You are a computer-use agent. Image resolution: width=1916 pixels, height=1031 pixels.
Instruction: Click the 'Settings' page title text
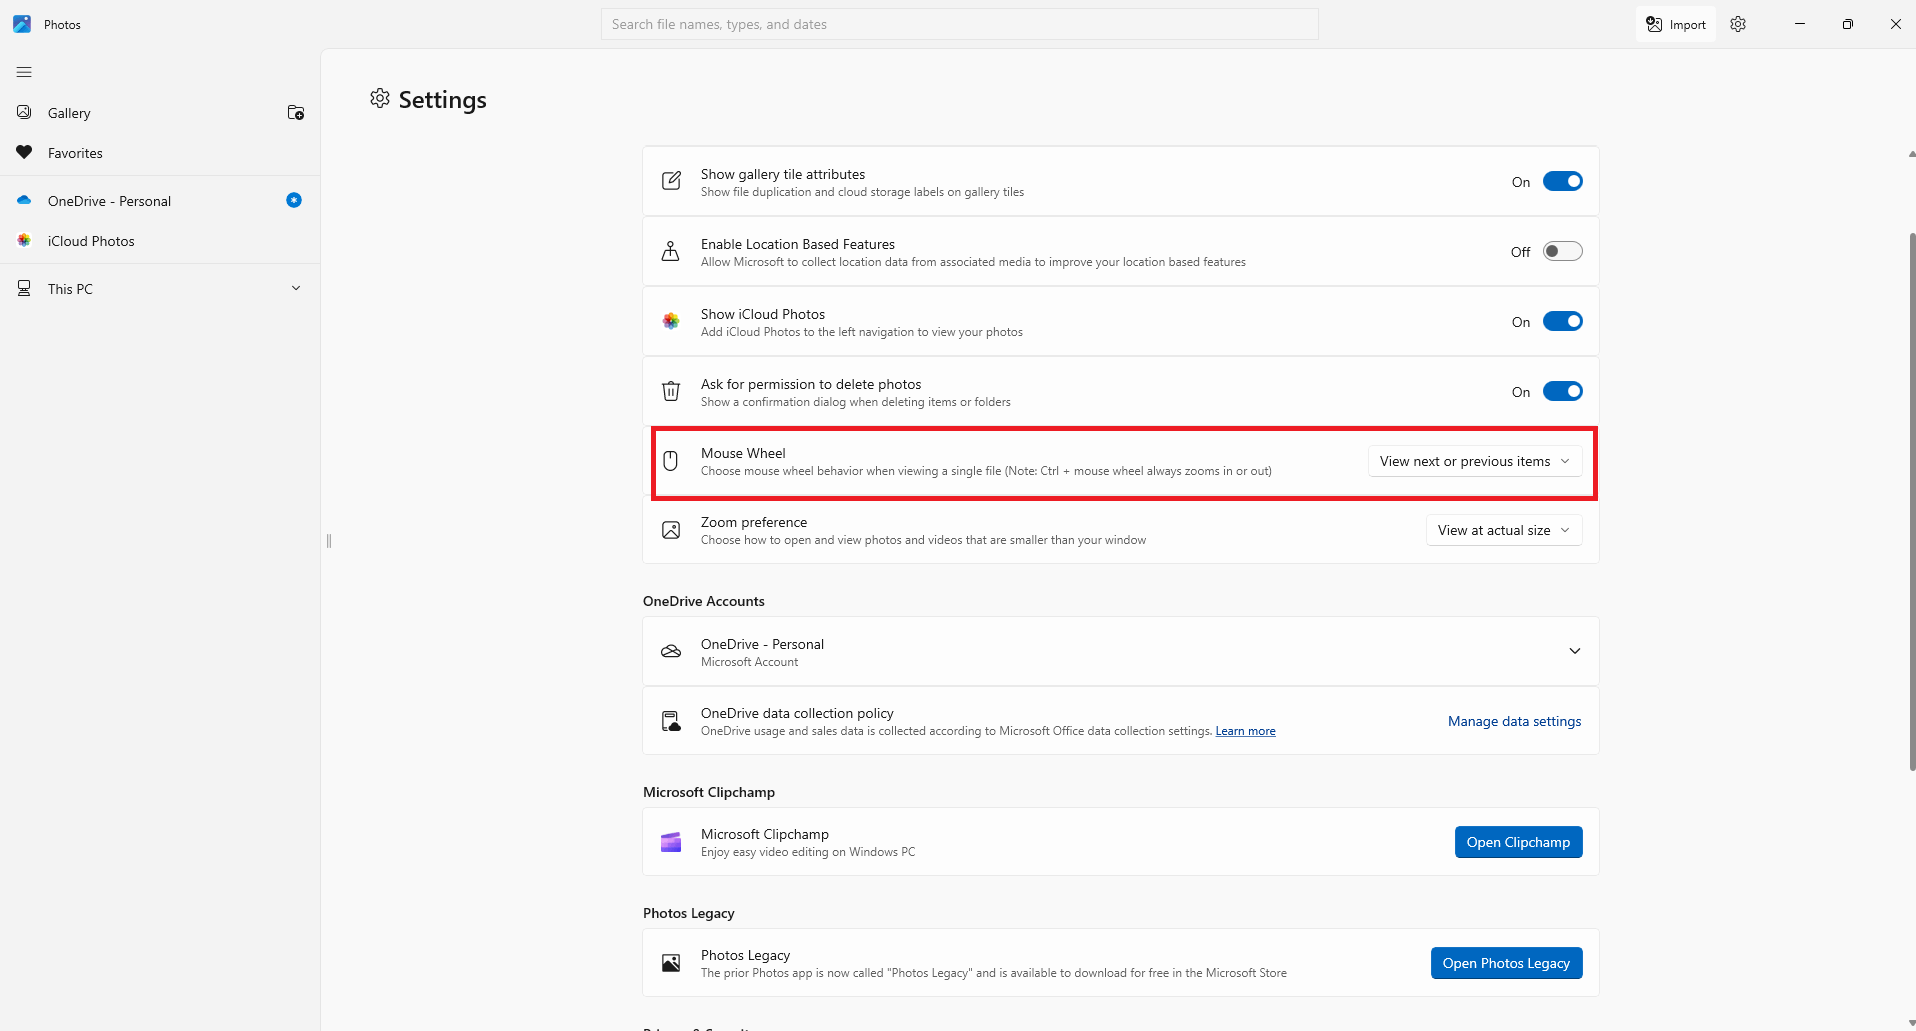(443, 100)
